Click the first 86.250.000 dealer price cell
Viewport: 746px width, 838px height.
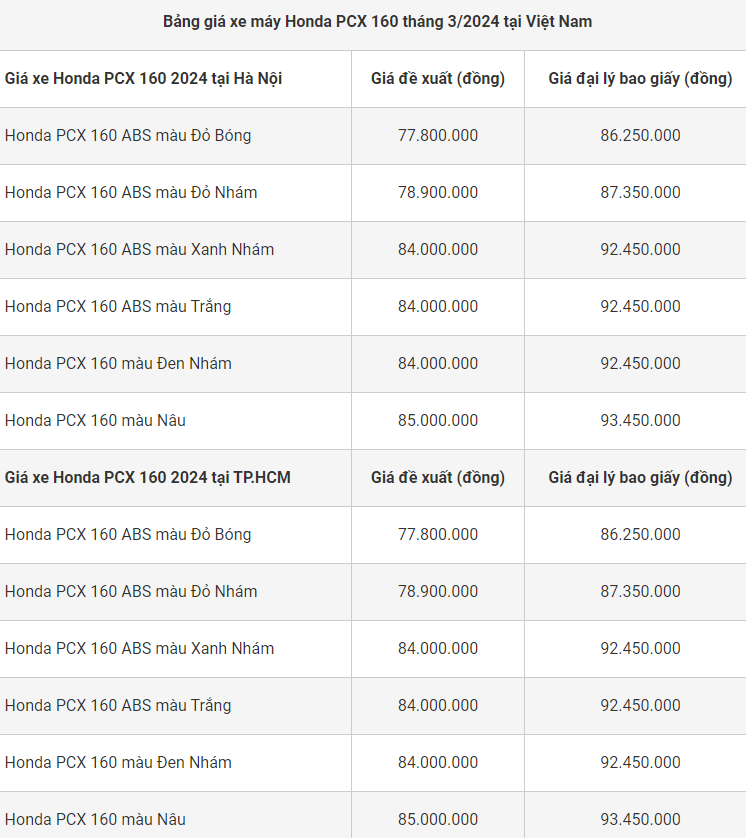(x=640, y=135)
